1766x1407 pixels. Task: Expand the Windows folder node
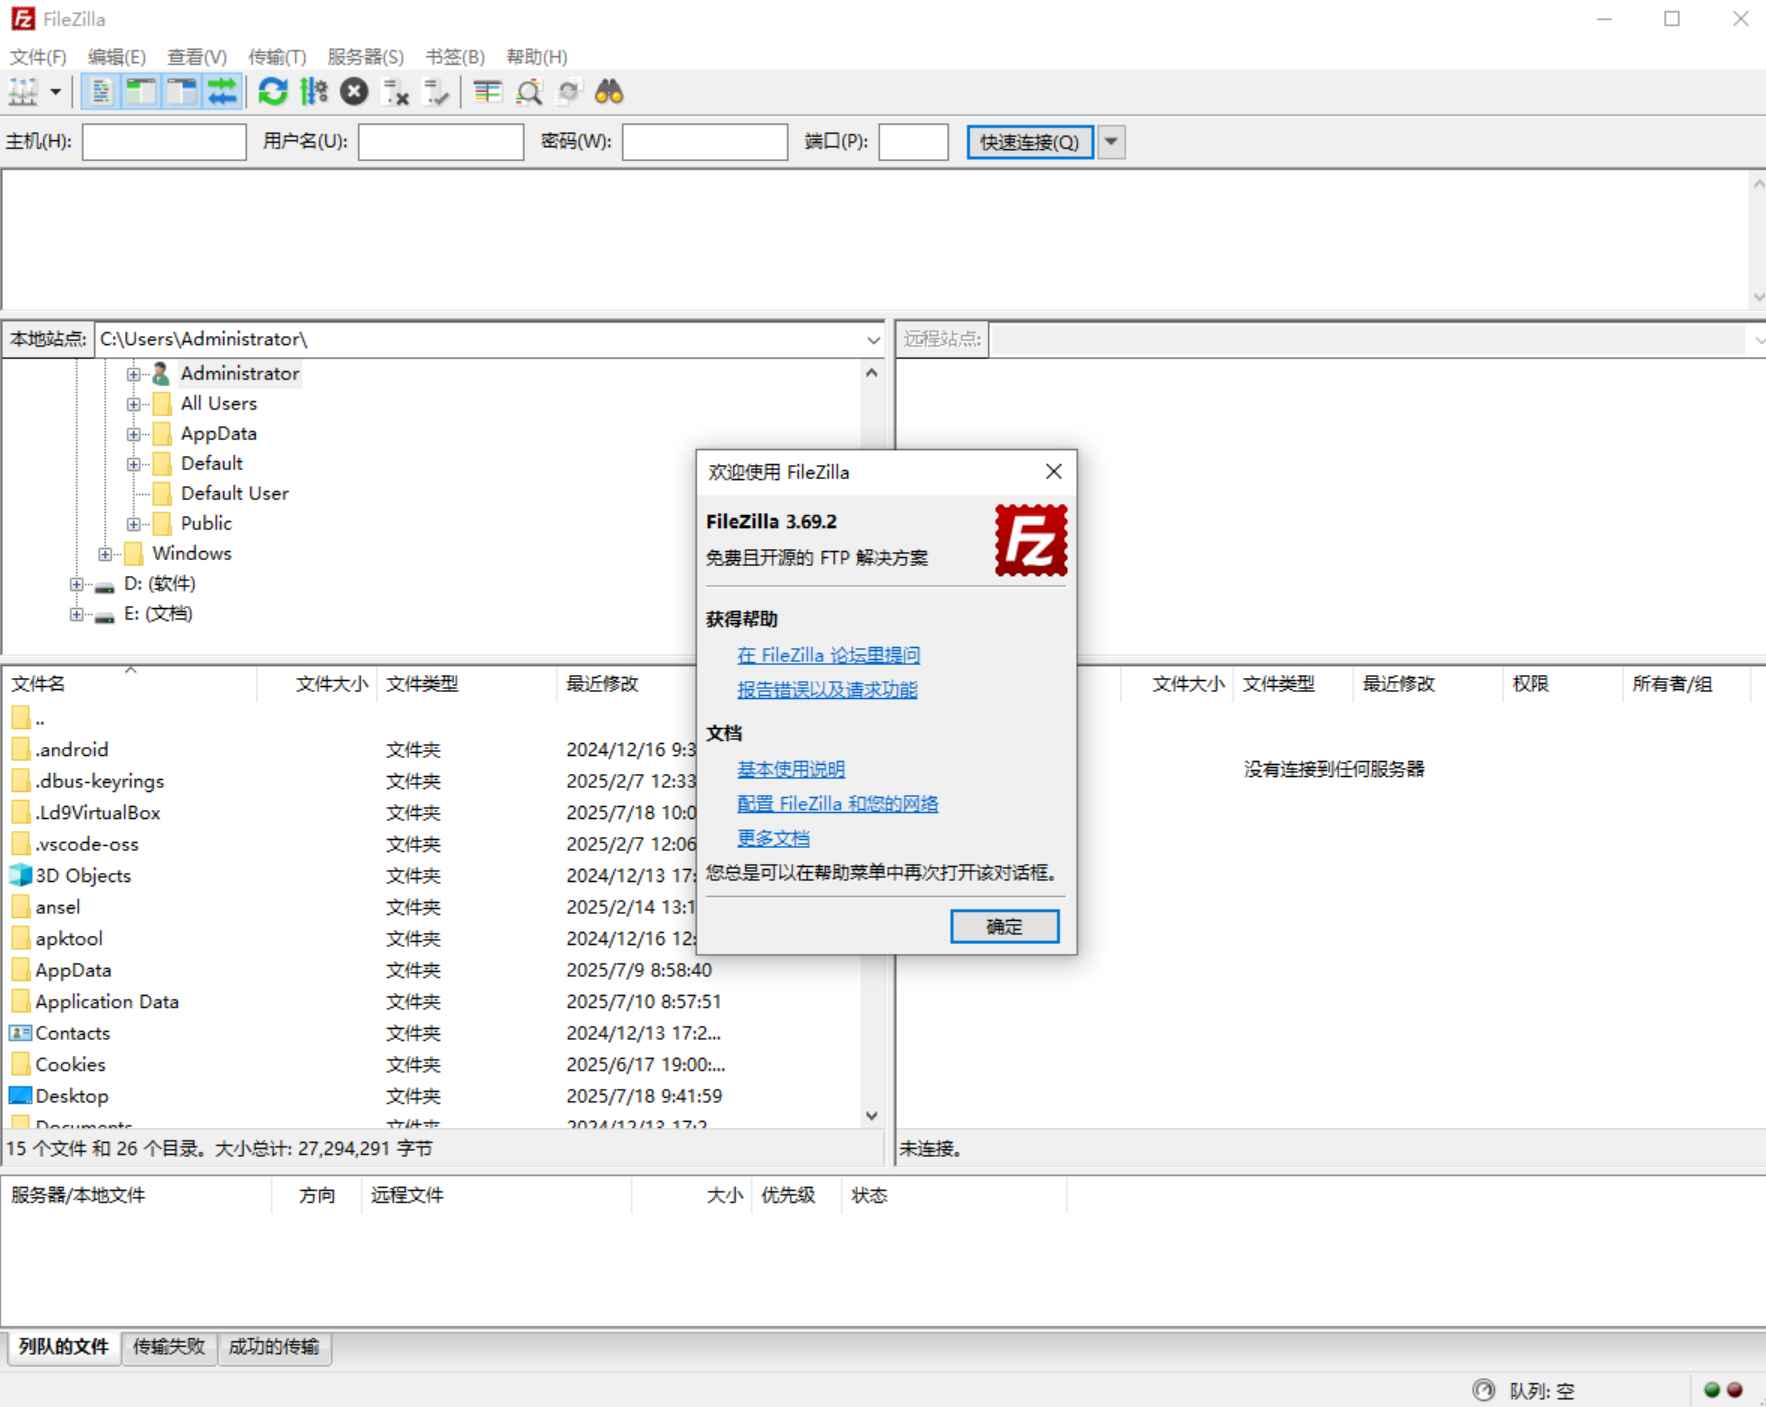pos(105,553)
